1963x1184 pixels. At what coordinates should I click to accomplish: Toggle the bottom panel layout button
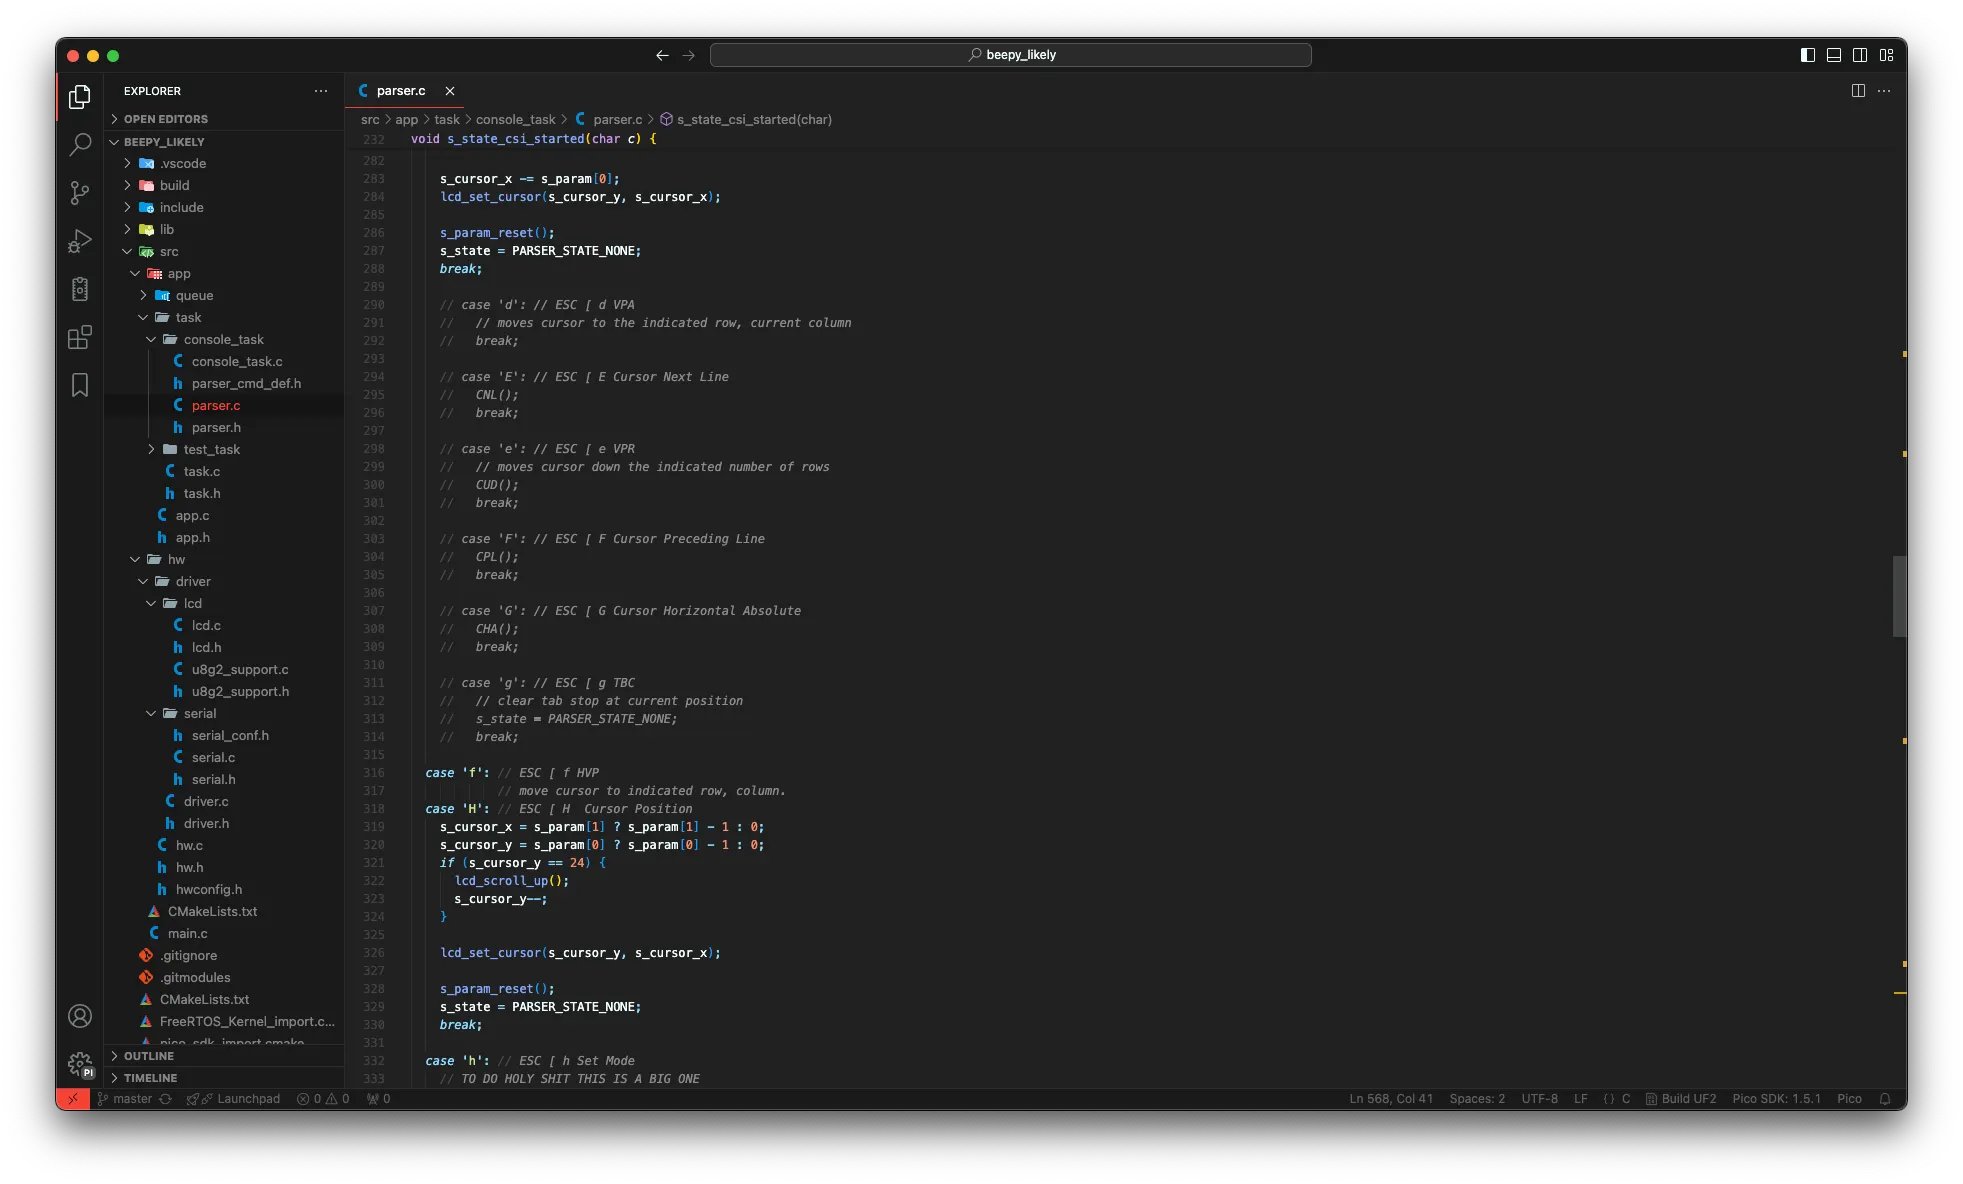(1834, 55)
